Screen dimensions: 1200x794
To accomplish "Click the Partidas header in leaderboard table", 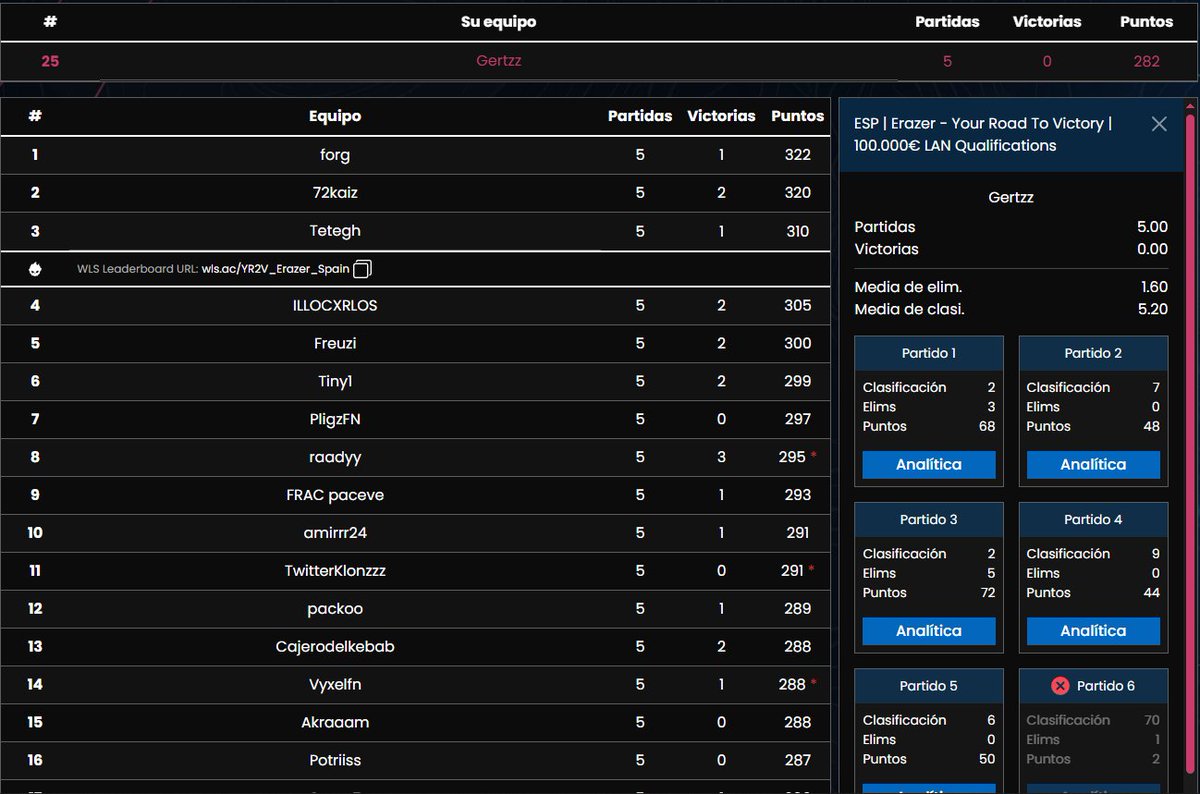I will pyautogui.click(x=640, y=116).
